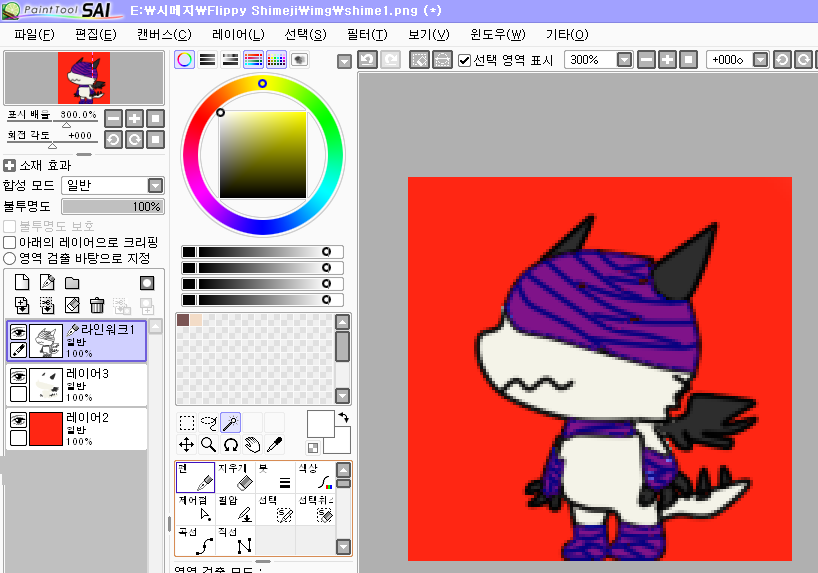Click the clear layer eraser icon
This screenshot has width=818, height=573.
[x=72, y=305]
